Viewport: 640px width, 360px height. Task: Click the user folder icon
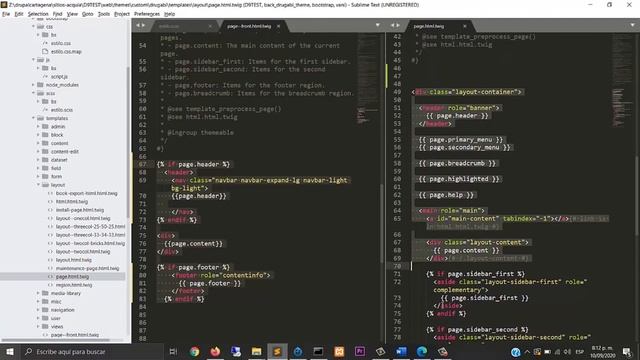click(x=45, y=318)
